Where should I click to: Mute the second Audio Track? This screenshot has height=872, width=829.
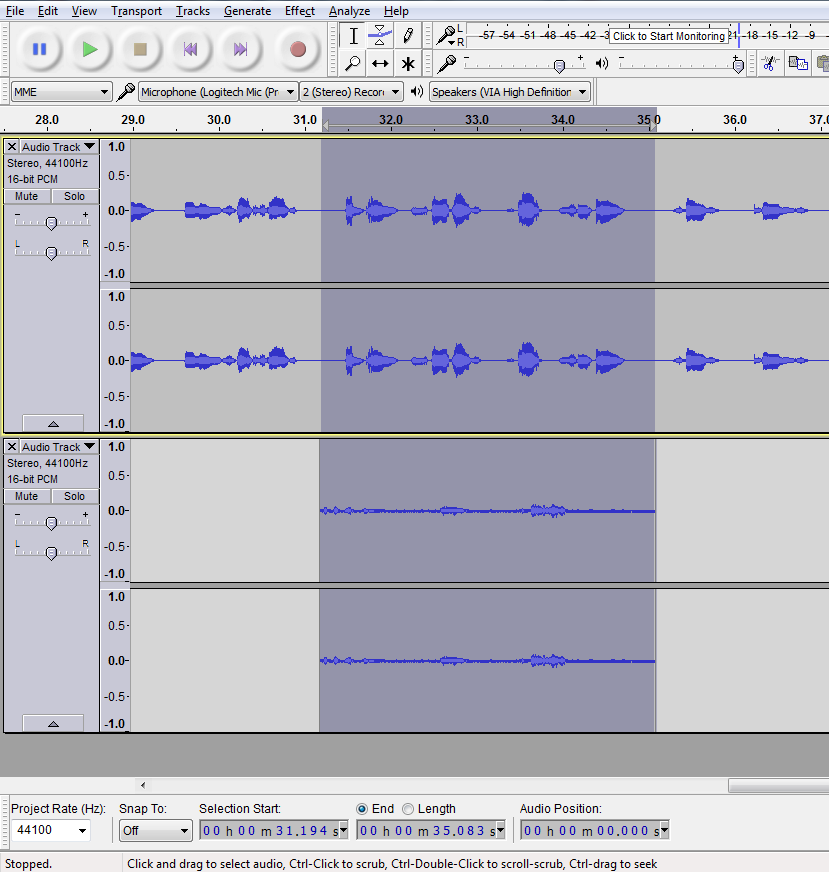point(27,496)
